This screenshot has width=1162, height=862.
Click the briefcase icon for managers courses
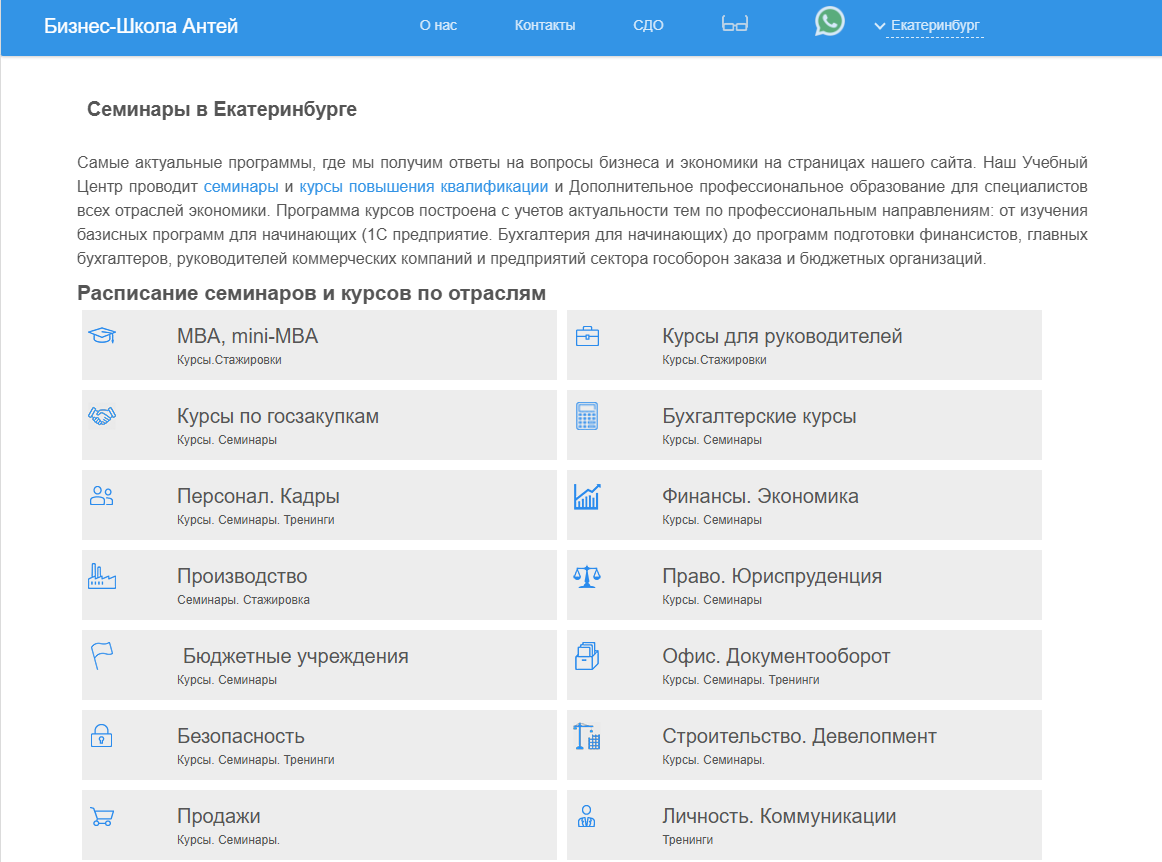(587, 336)
